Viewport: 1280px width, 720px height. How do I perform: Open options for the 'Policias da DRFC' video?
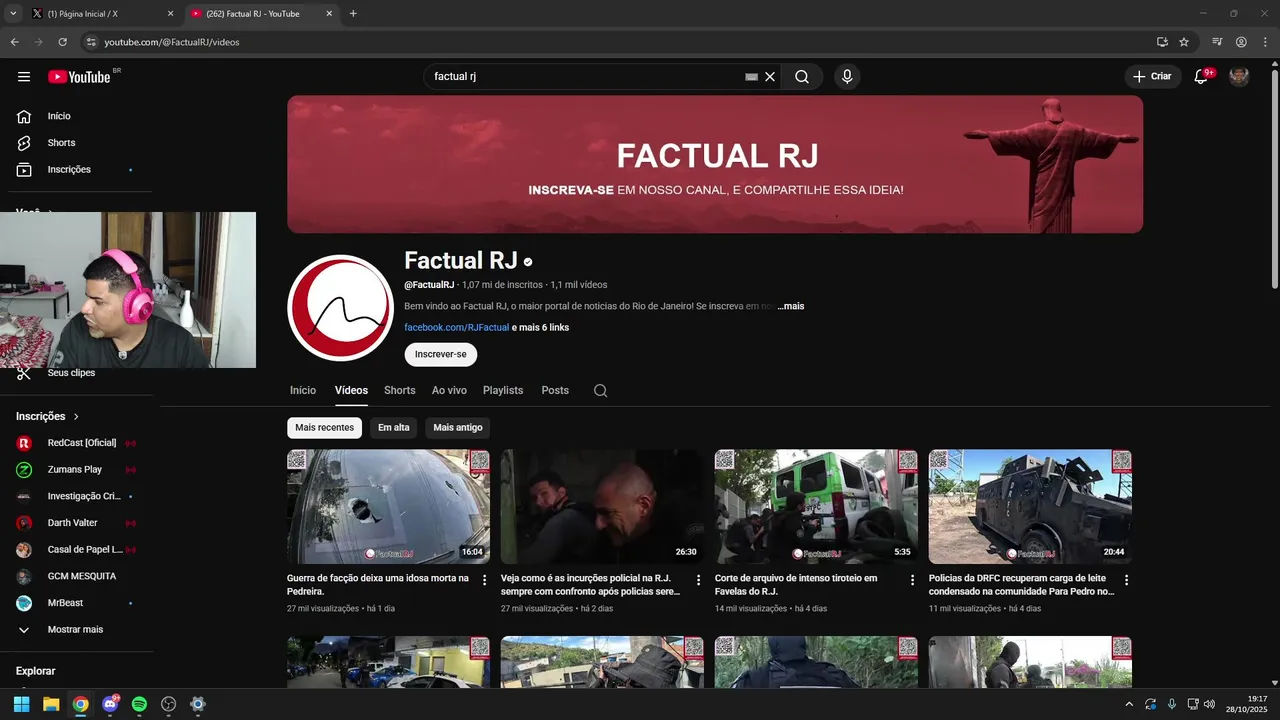pyautogui.click(x=1126, y=580)
